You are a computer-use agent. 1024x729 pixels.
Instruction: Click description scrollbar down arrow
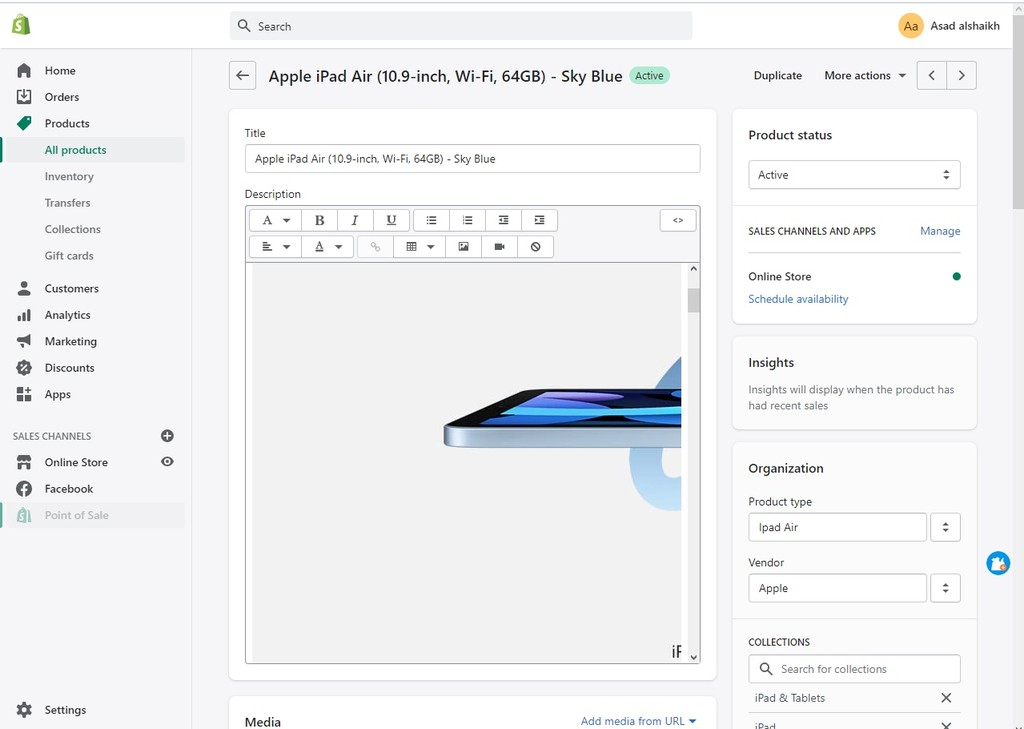(x=694, y=656)
